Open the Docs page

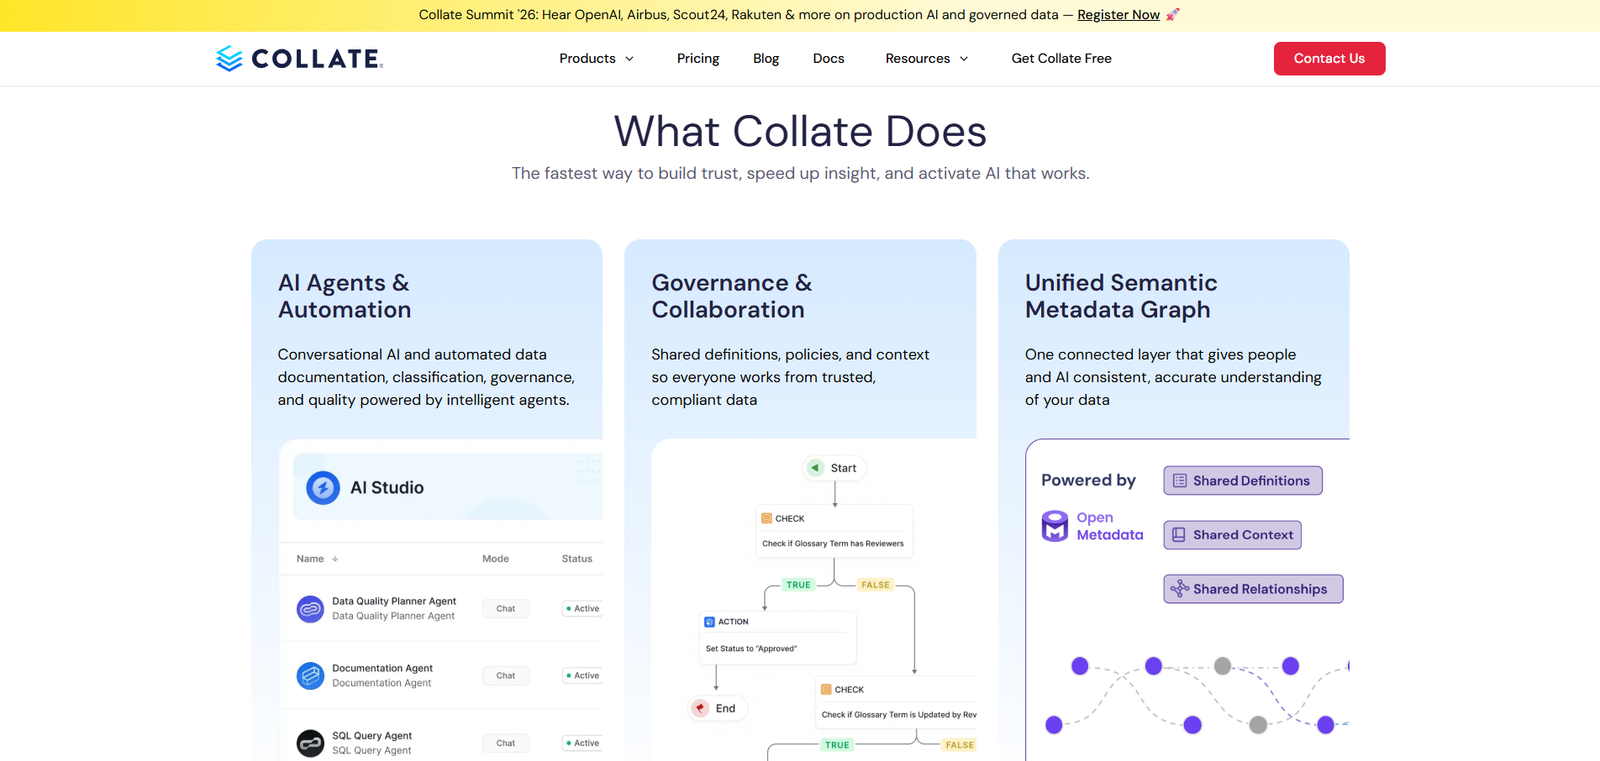click(x=829, y=59)
